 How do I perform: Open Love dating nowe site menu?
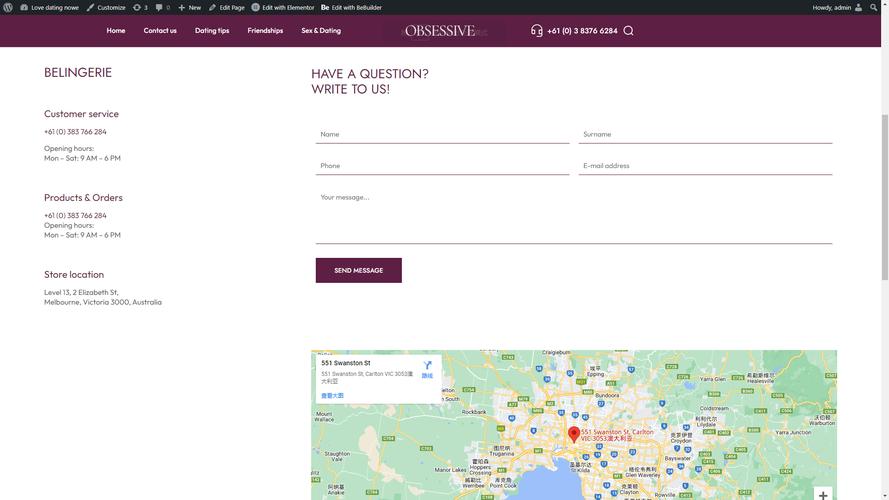click(49, 7)
